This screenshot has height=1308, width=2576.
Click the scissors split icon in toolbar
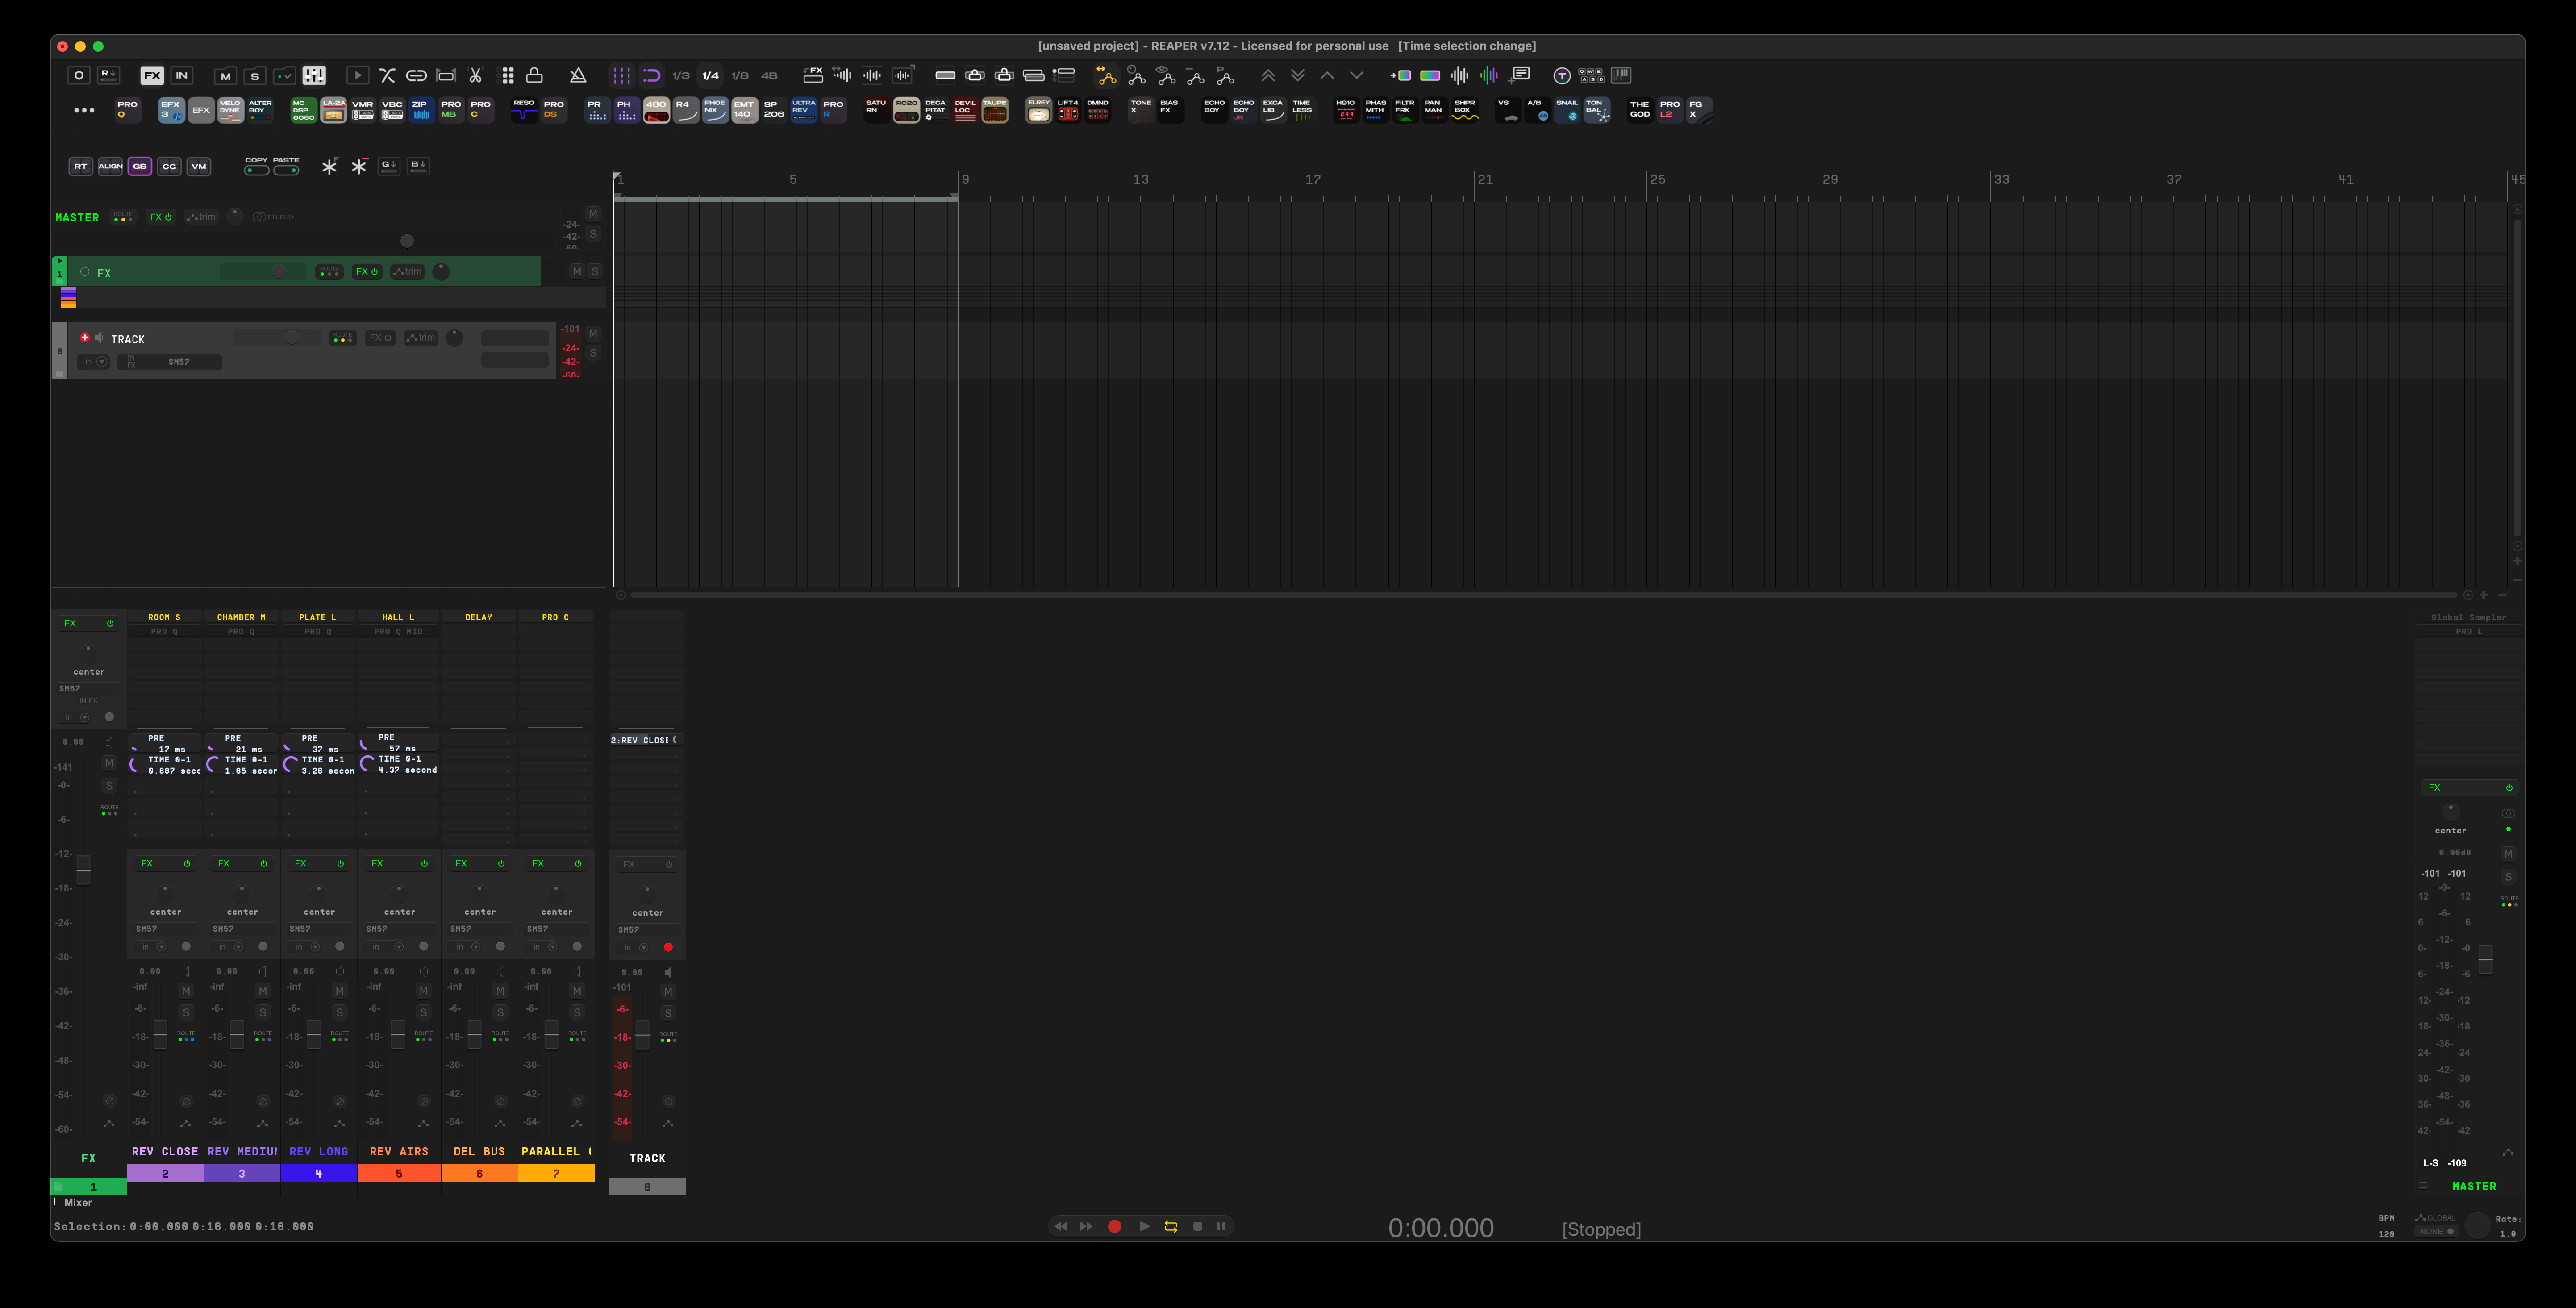click(x=476, y=75)
